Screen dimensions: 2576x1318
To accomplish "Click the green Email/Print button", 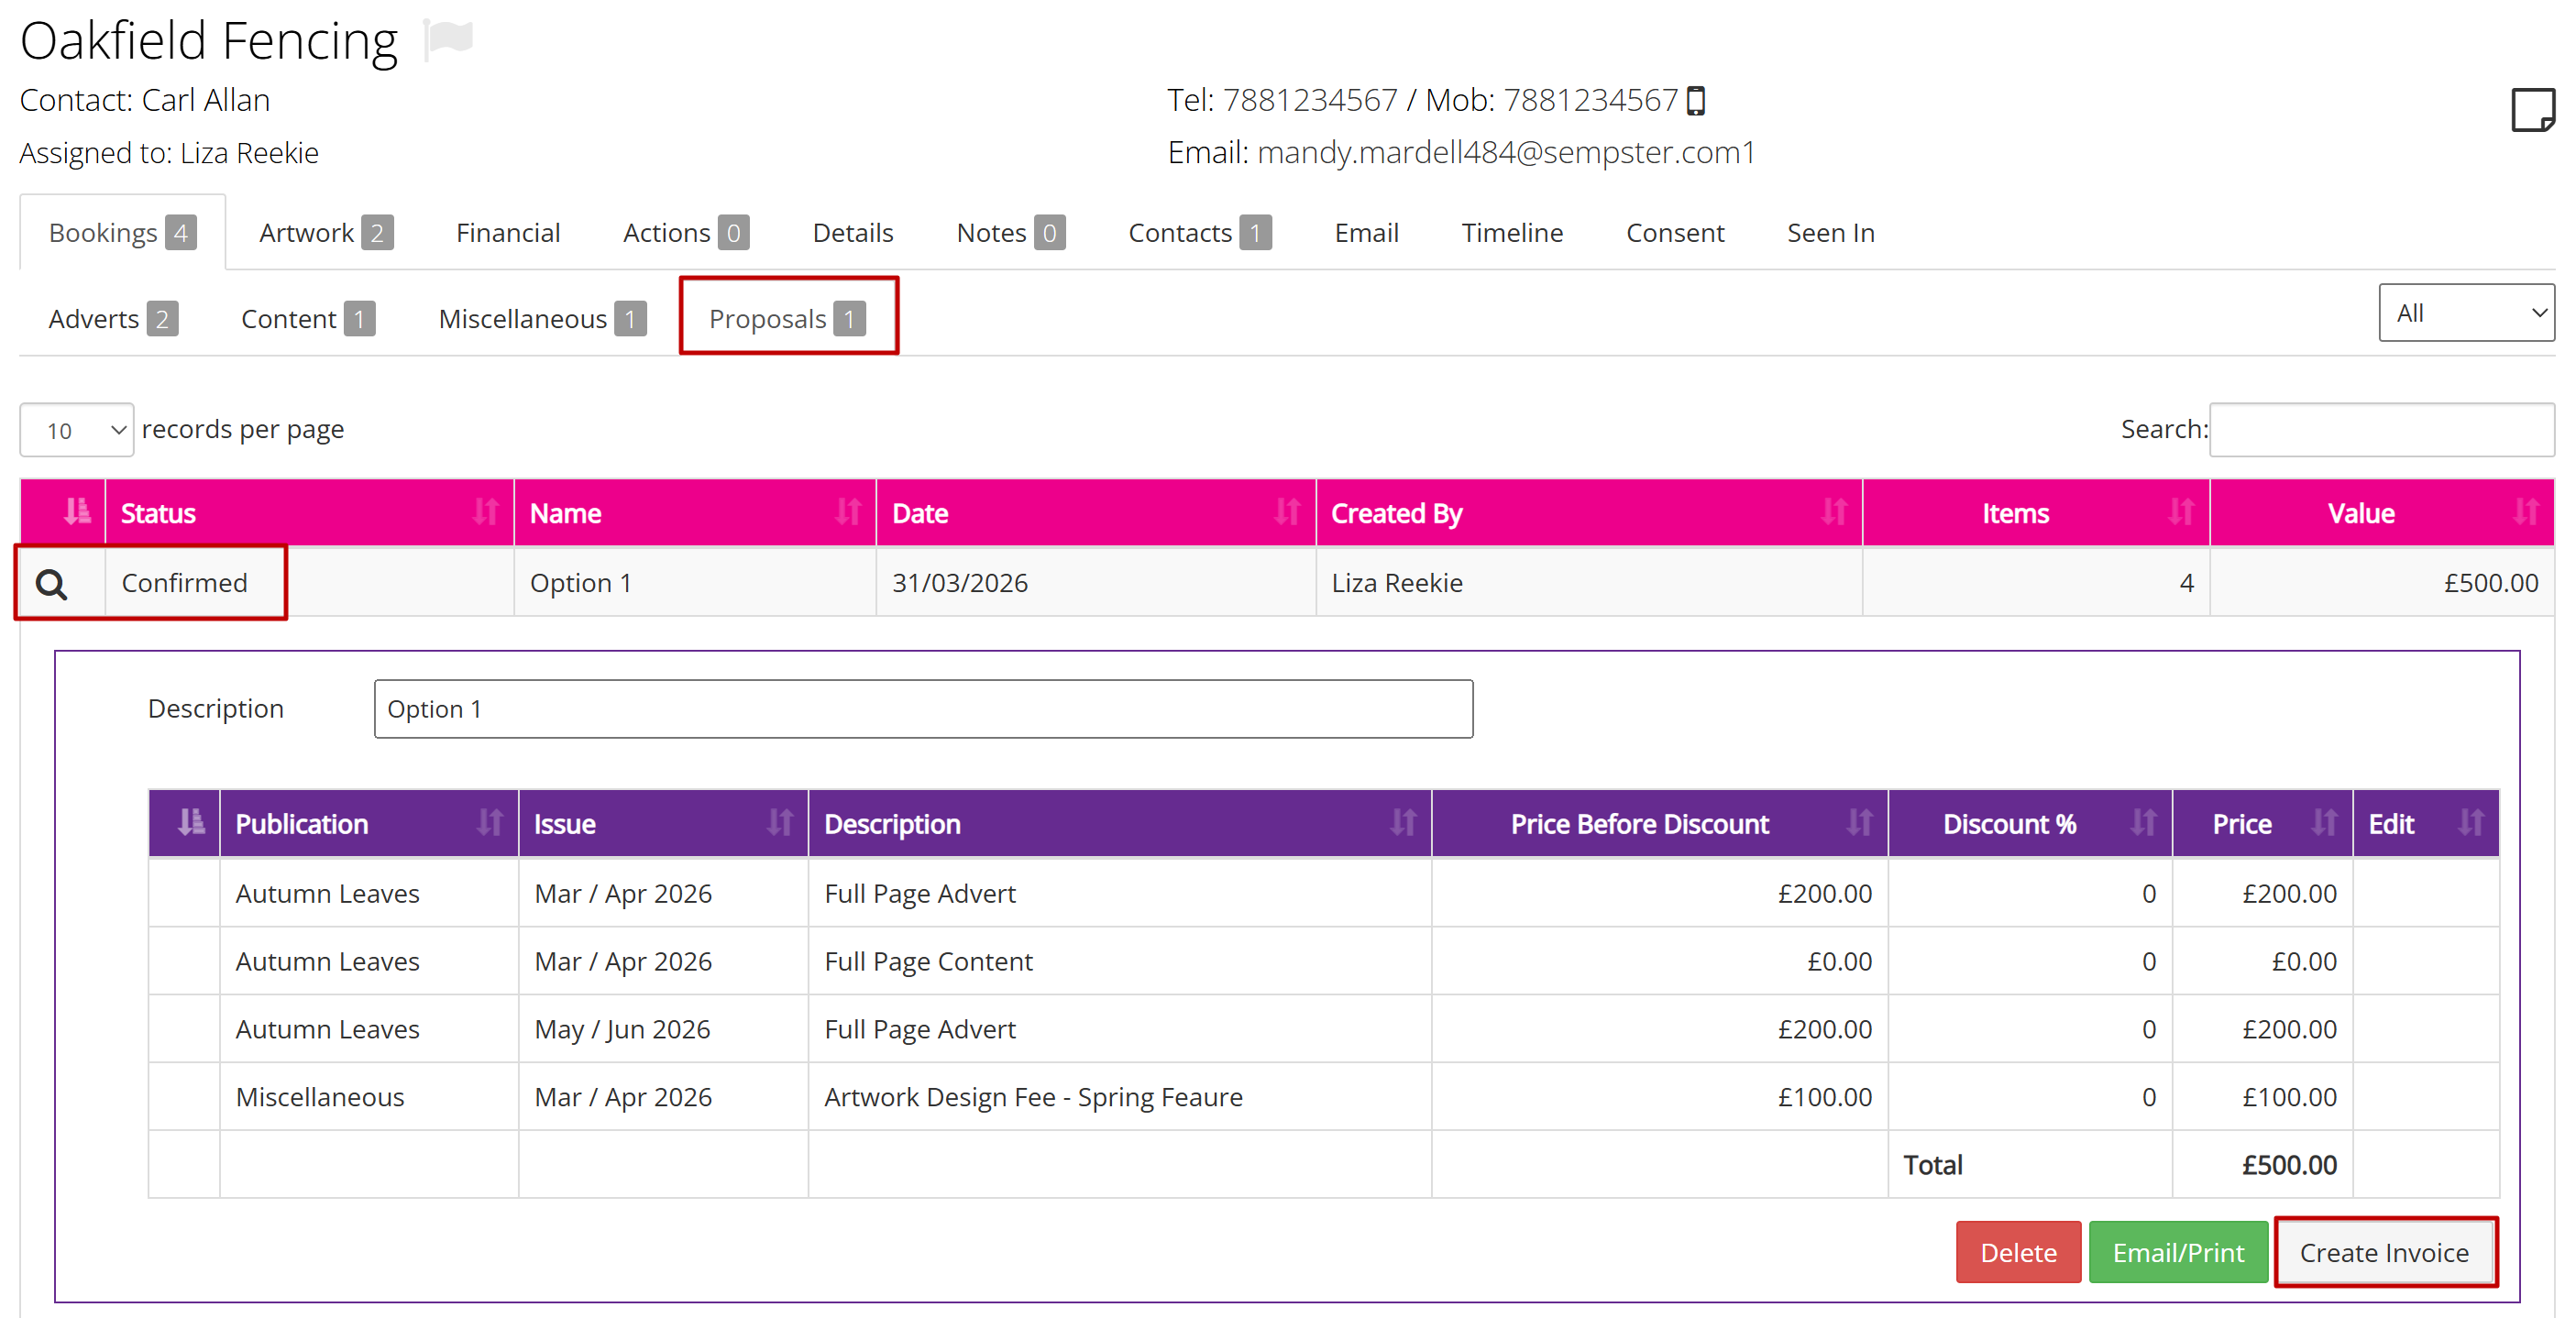I will point(2178,1252).
